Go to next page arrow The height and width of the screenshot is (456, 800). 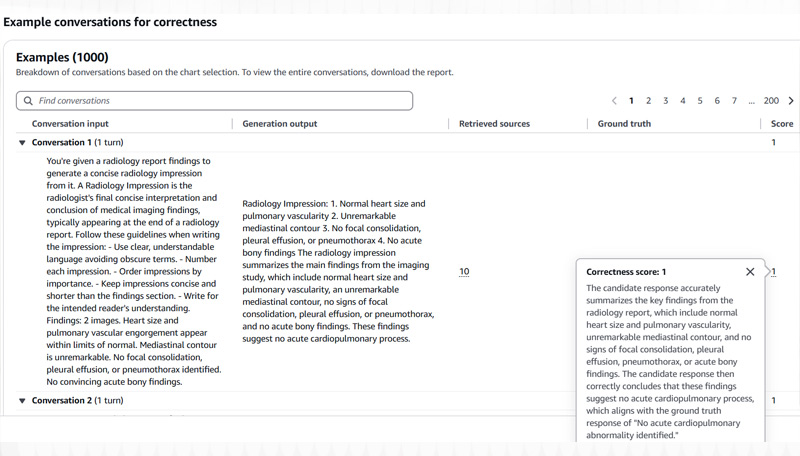tap(791, 101)
